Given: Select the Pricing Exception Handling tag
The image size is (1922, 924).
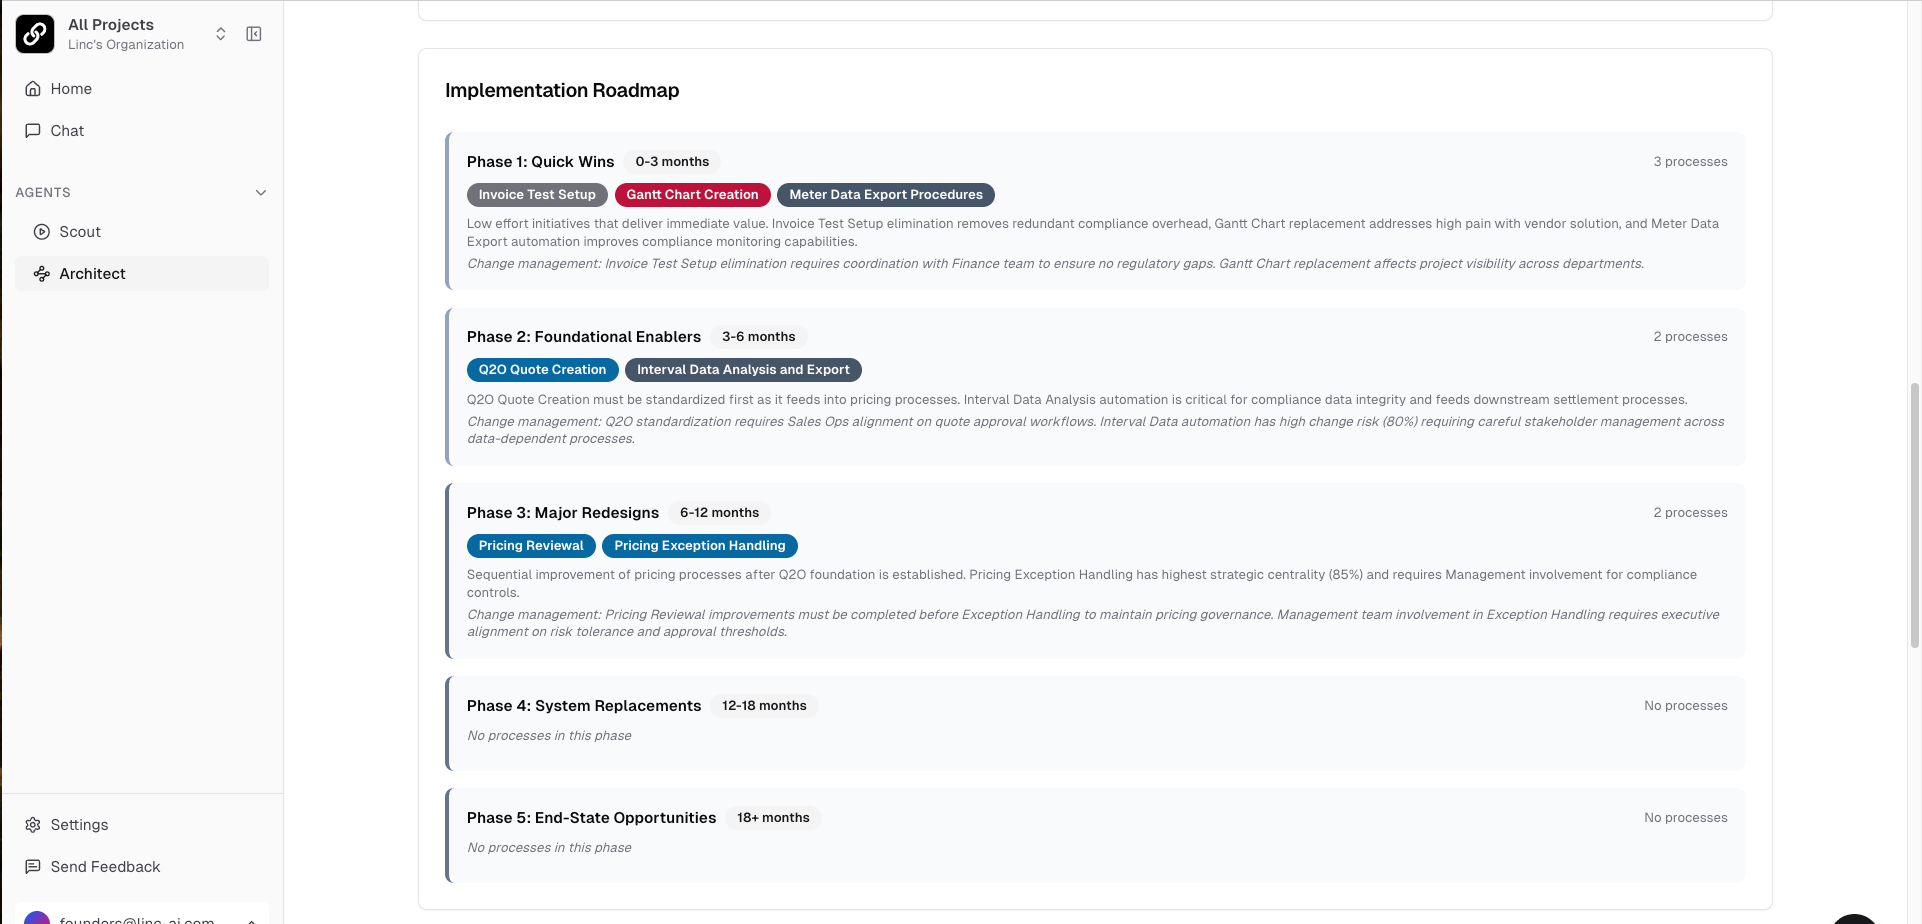Looking at the screenshot, I should (x=699, y=546).
